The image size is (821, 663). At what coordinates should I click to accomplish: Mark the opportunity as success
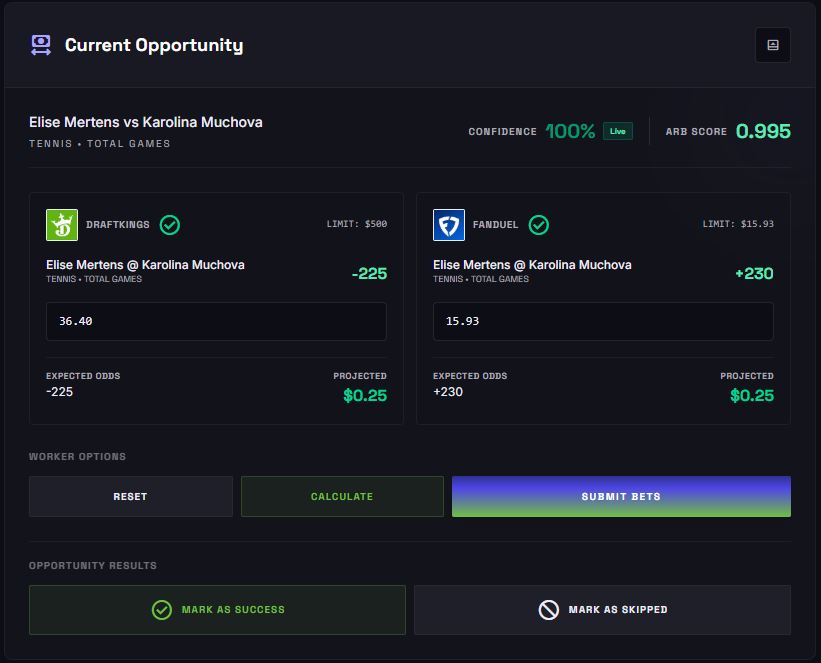pos(217,610)
